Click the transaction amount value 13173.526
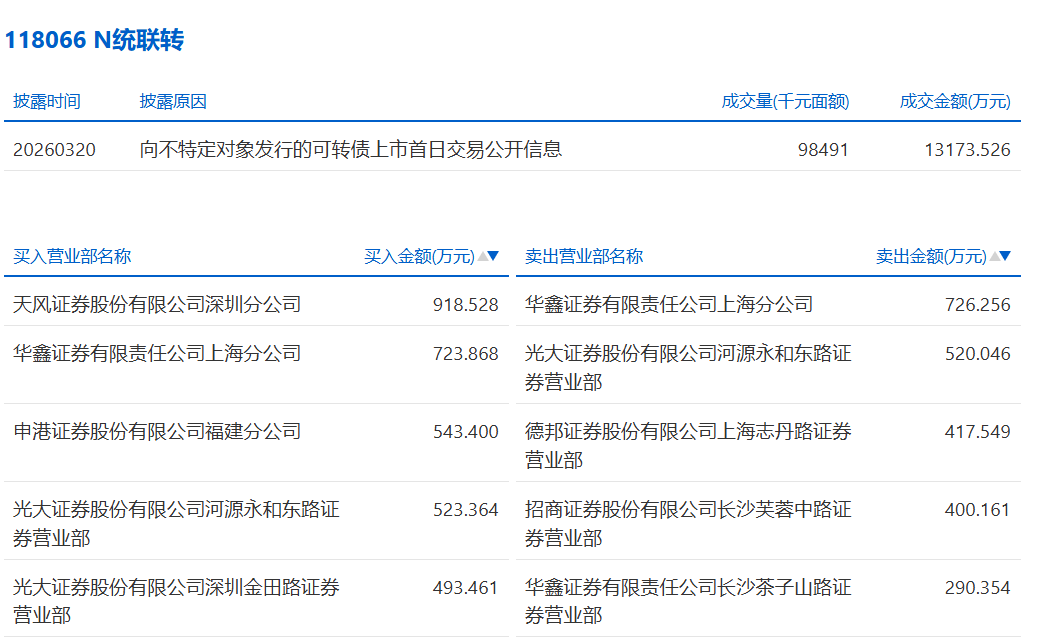1038x644 pixels. (967, 150)
